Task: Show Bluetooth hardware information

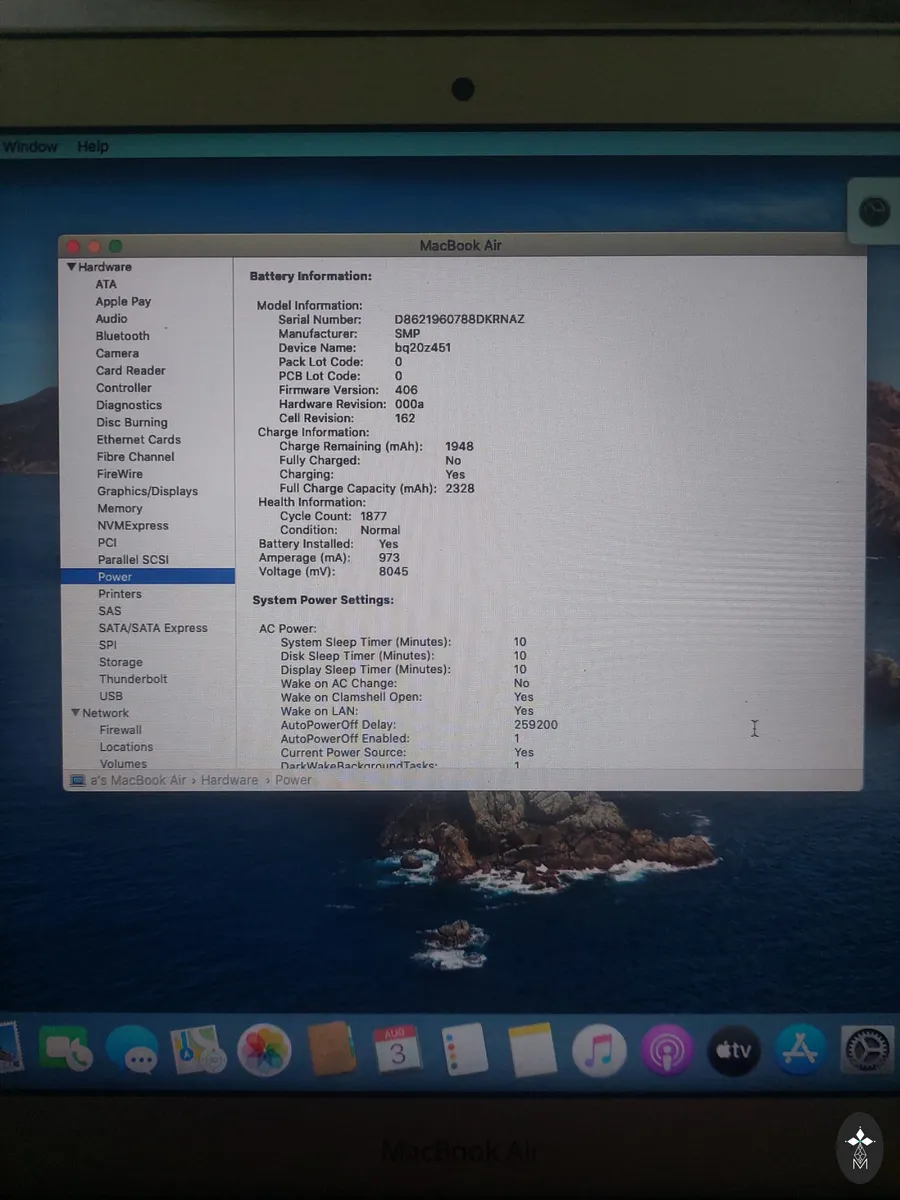Action: click(123, 336)
